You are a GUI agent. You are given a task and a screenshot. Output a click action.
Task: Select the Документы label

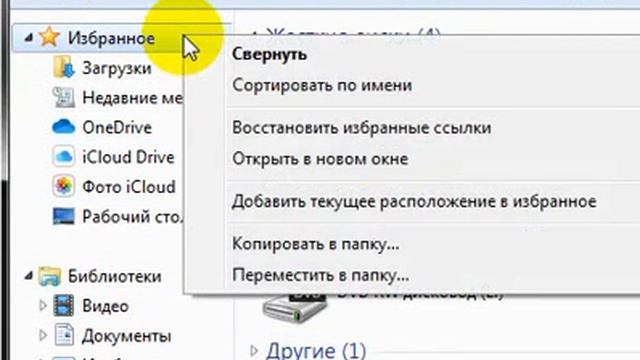[x=127, y=336]
